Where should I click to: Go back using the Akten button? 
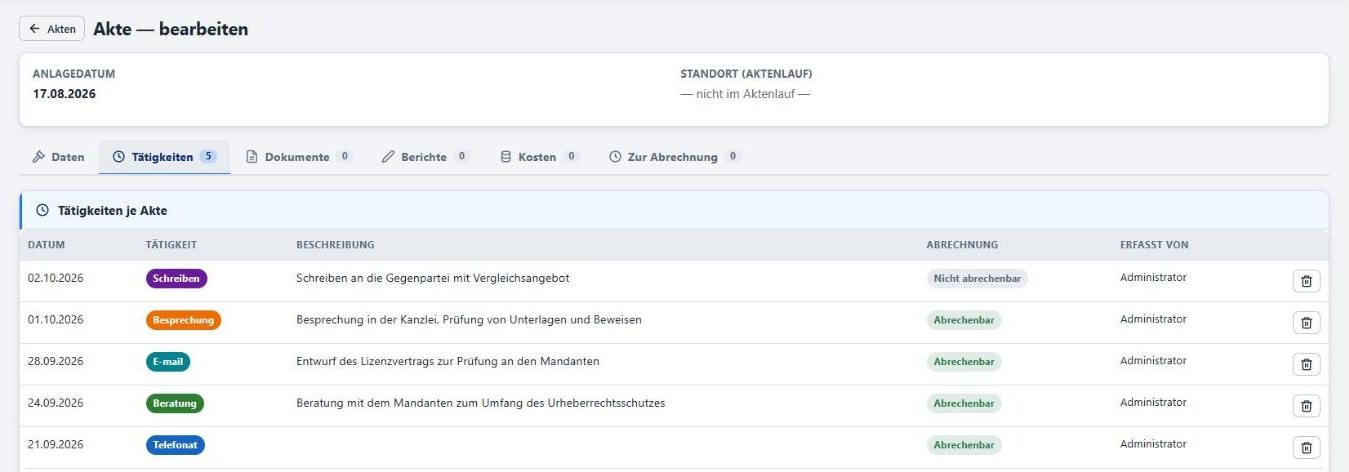[52, 29]
